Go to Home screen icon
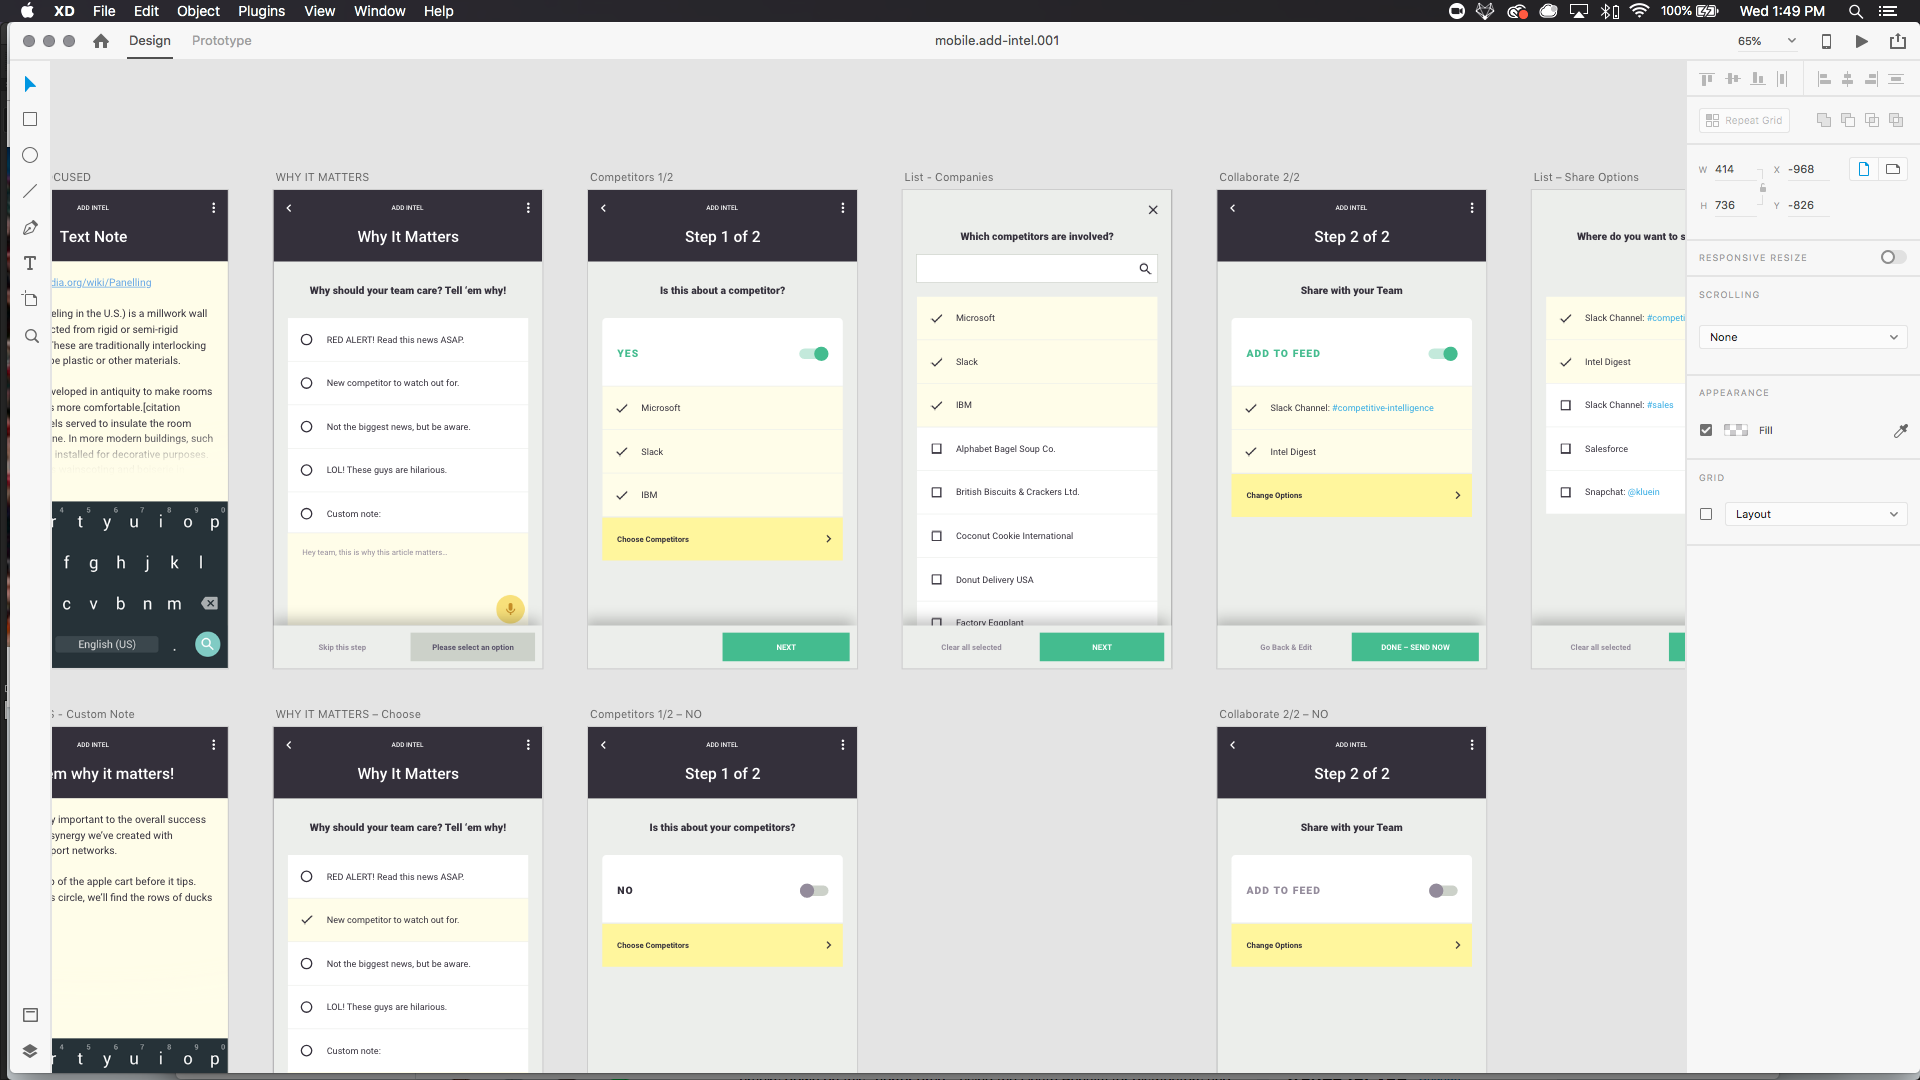The width and height of the screenshot is (1920, 1080). pos(100,41)
